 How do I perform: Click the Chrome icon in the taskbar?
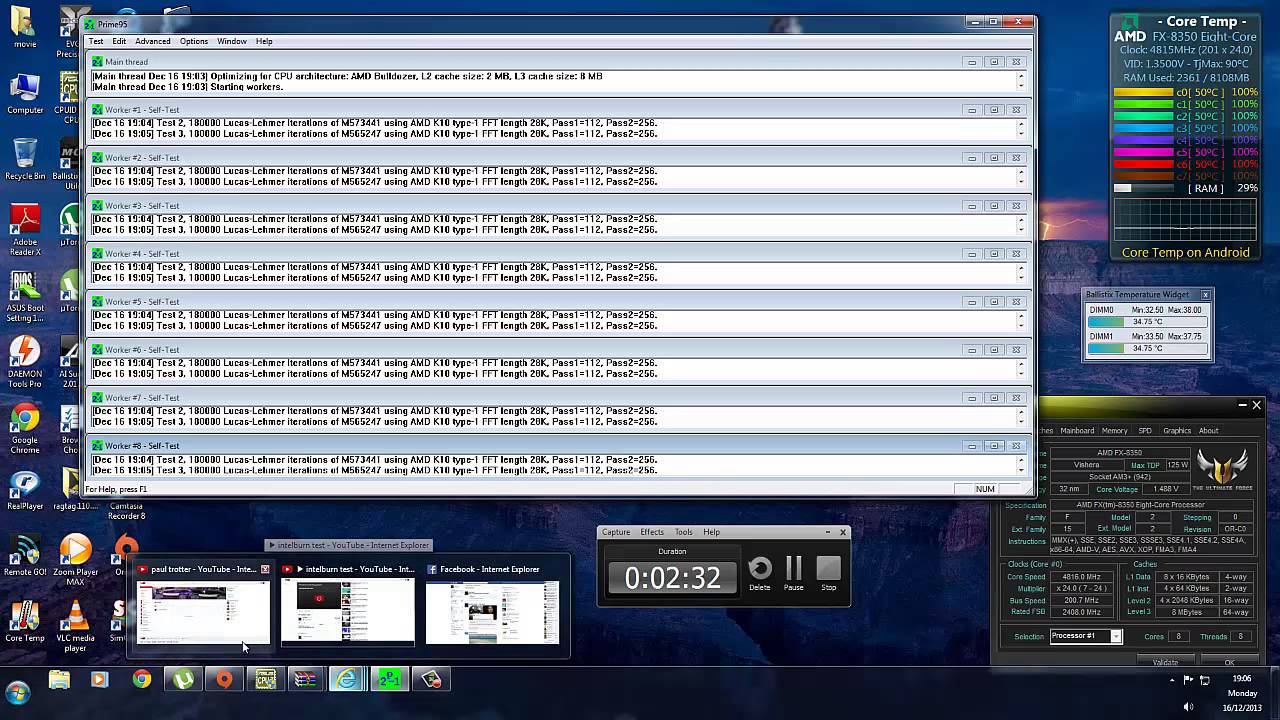141,680
